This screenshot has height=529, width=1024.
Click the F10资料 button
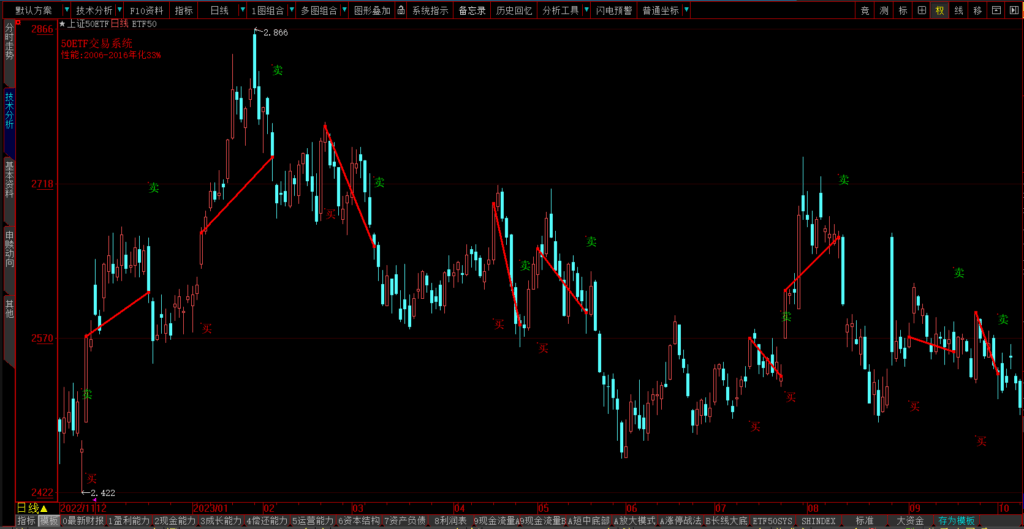147,10
